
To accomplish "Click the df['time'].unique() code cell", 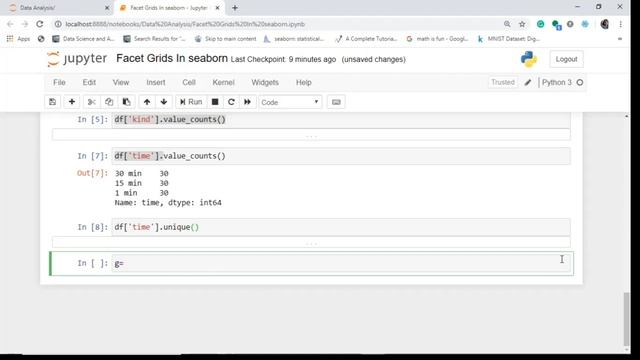I will [341, 227].
